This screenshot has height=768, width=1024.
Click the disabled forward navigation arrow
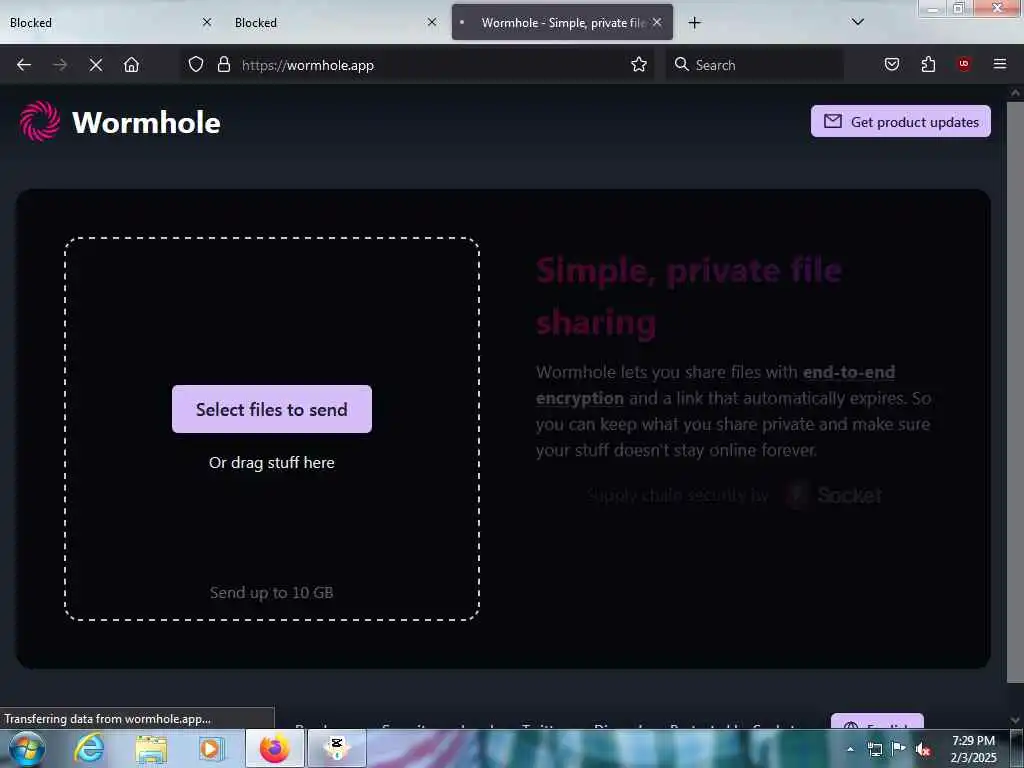(59, 65)
